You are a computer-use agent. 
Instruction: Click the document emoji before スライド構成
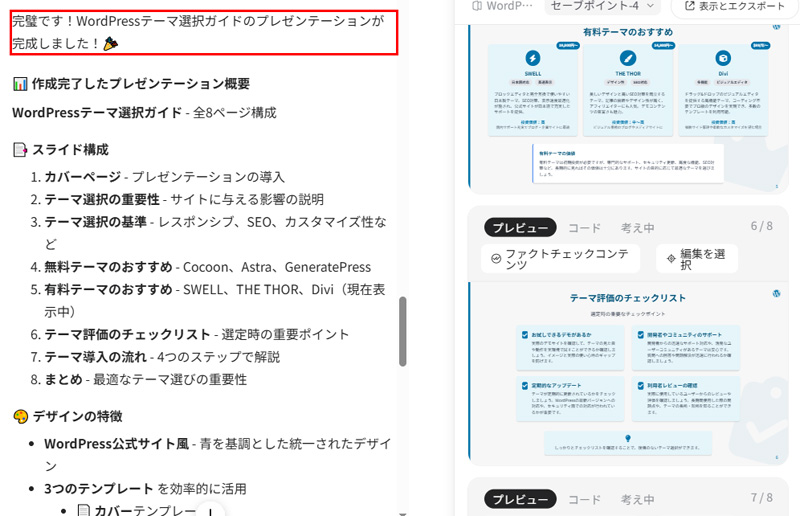[20, 150]
